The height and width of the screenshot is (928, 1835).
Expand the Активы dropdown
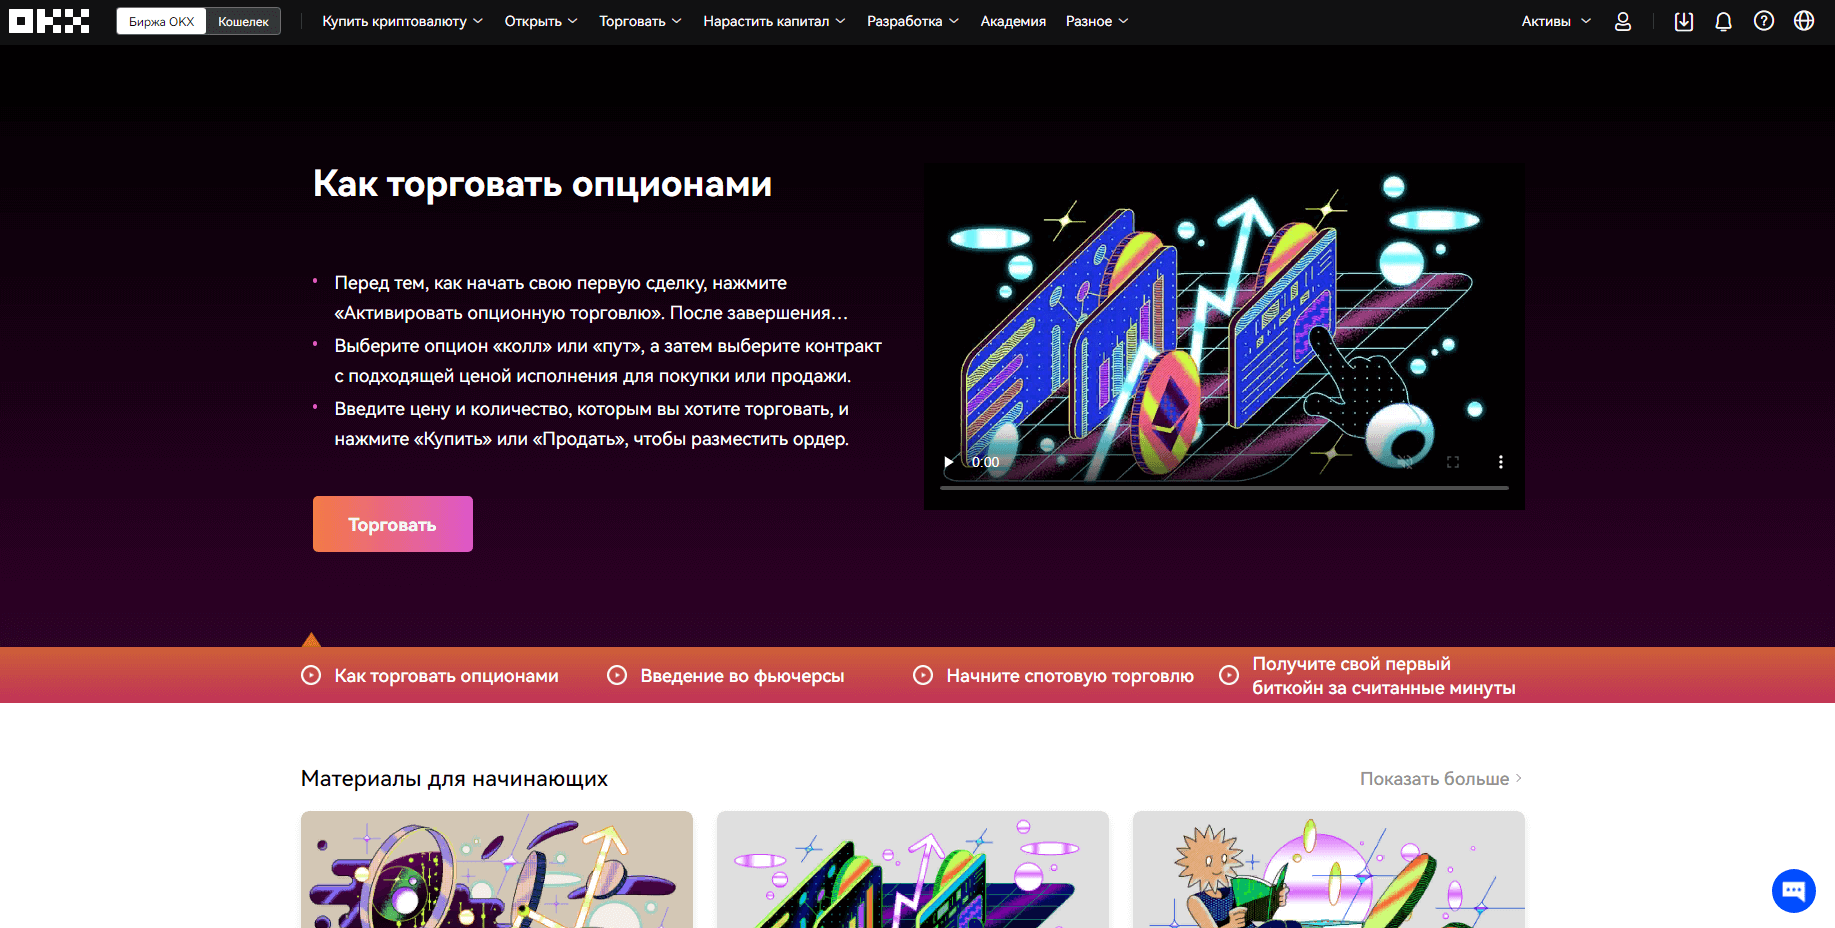pos(1555,21)
